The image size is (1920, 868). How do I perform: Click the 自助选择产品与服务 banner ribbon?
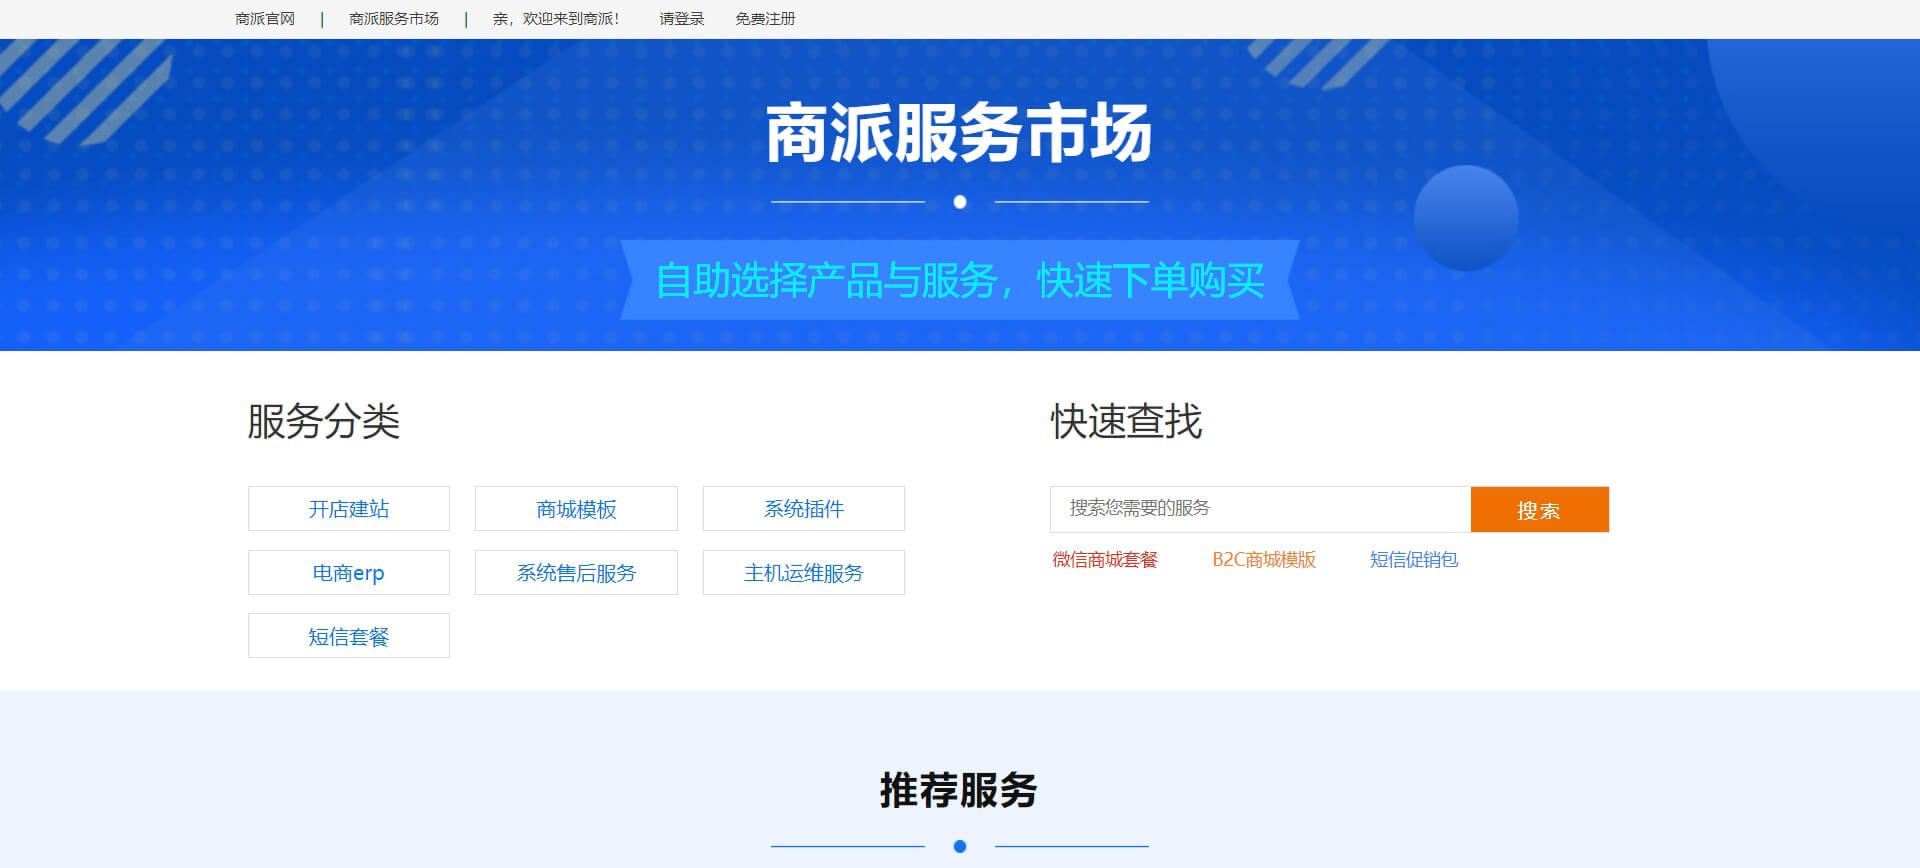tap(959, 281)
